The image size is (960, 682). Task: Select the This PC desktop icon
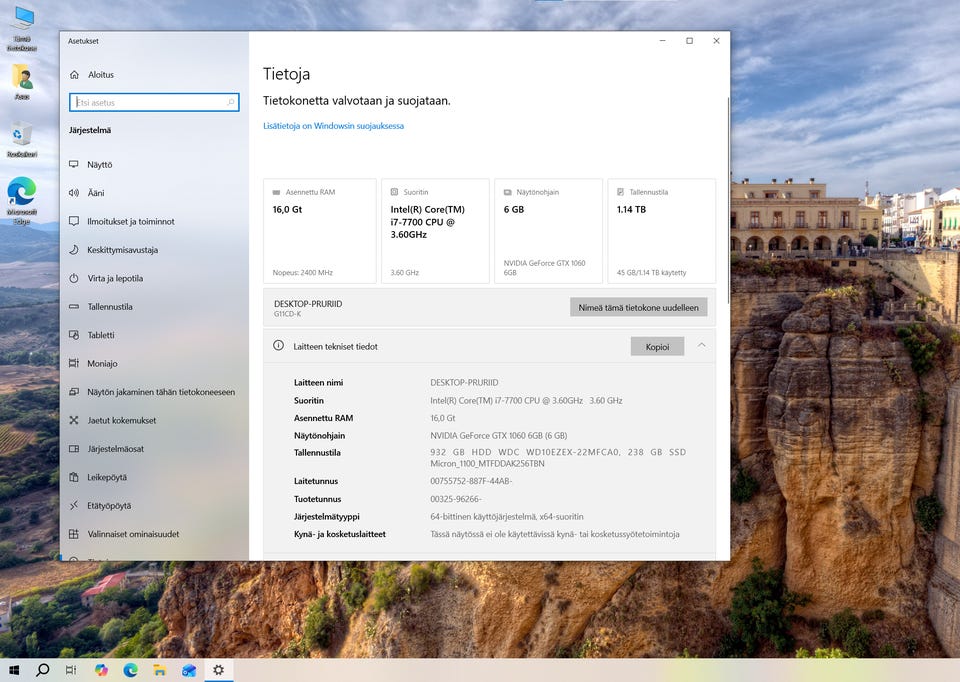(x=22, y=29)
